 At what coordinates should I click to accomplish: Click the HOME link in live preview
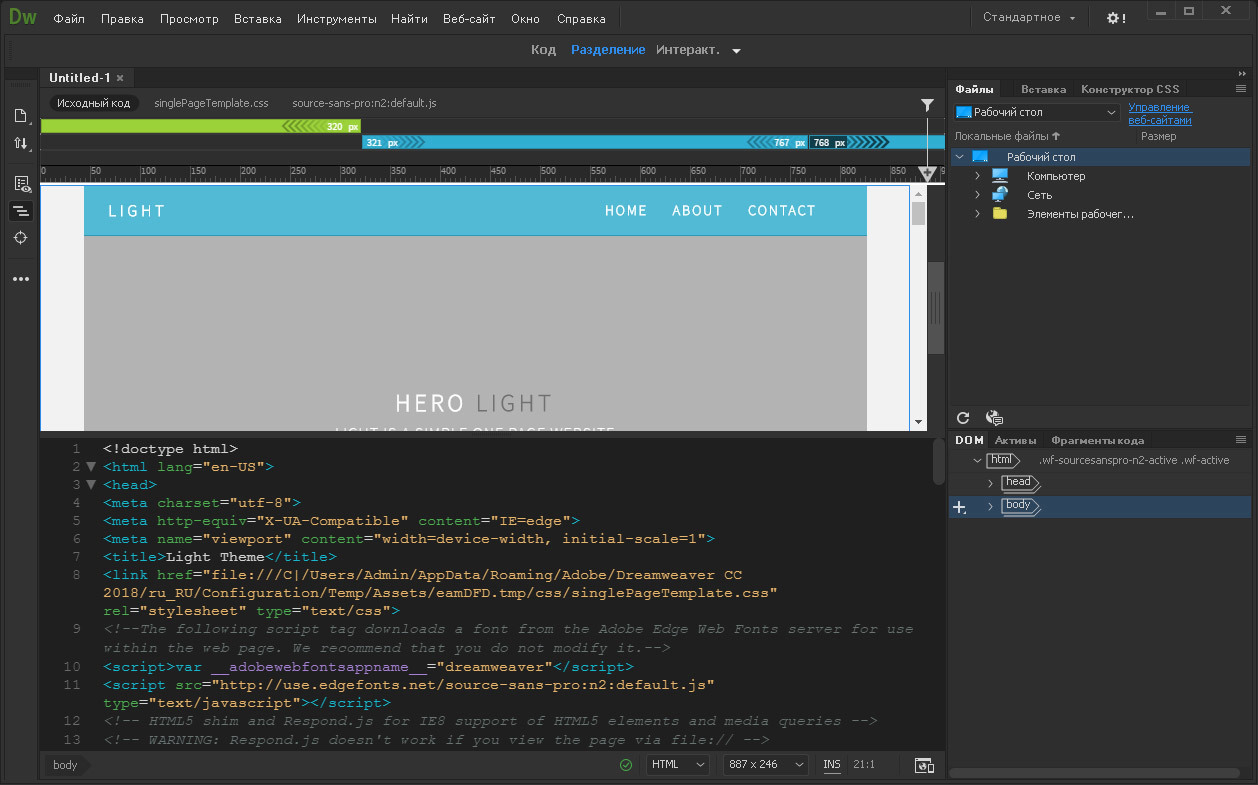(x=626, y=211)
